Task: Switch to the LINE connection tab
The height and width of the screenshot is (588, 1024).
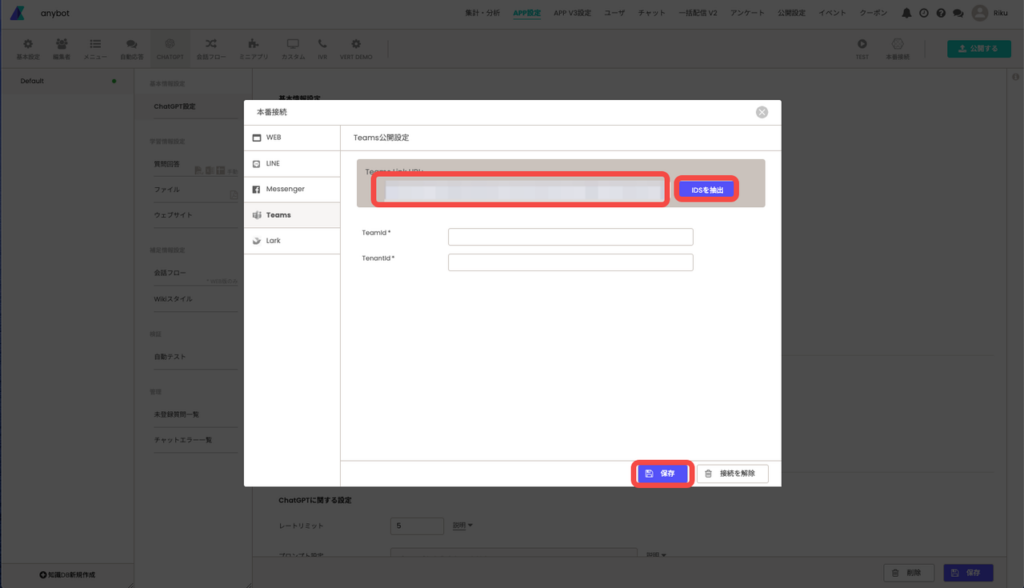Action: (x=292, y=163)
